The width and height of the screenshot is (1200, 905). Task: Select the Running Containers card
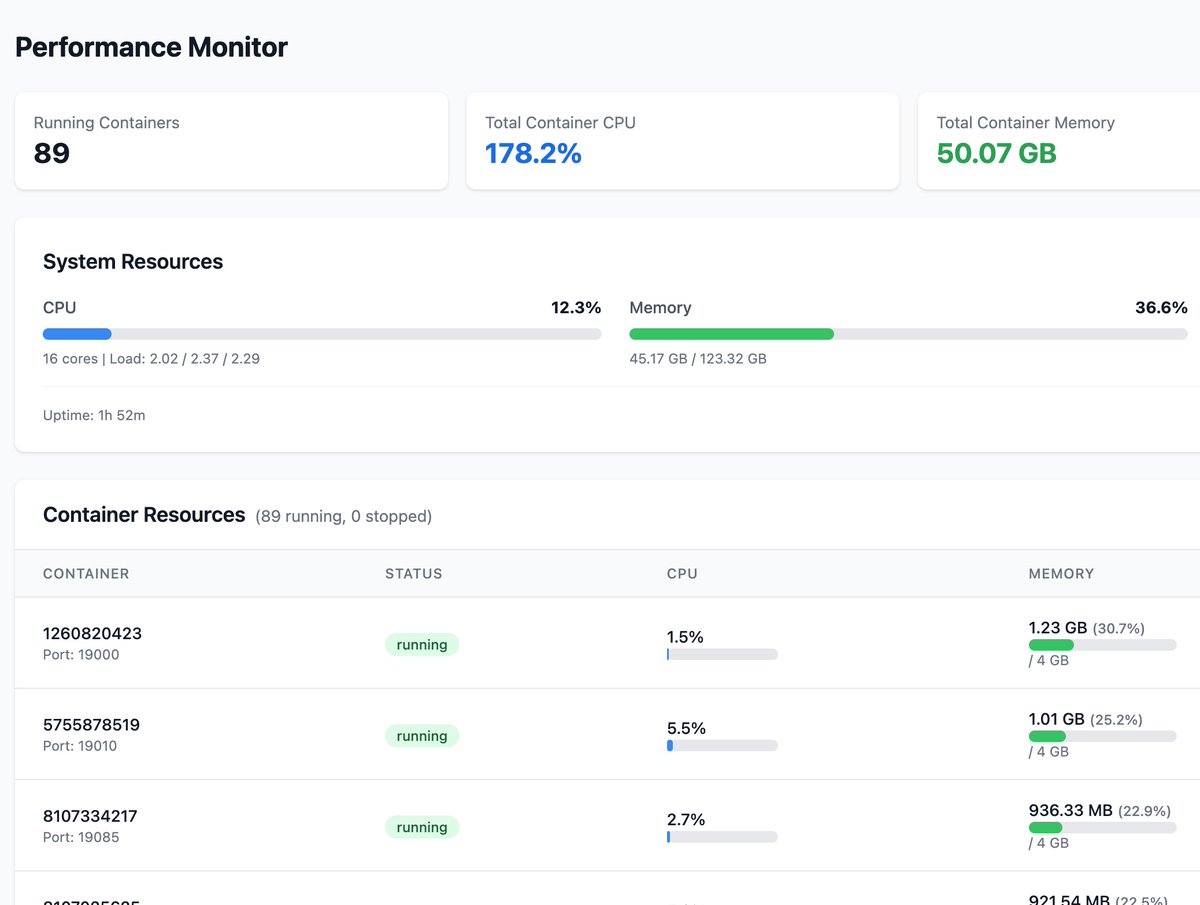231,141
